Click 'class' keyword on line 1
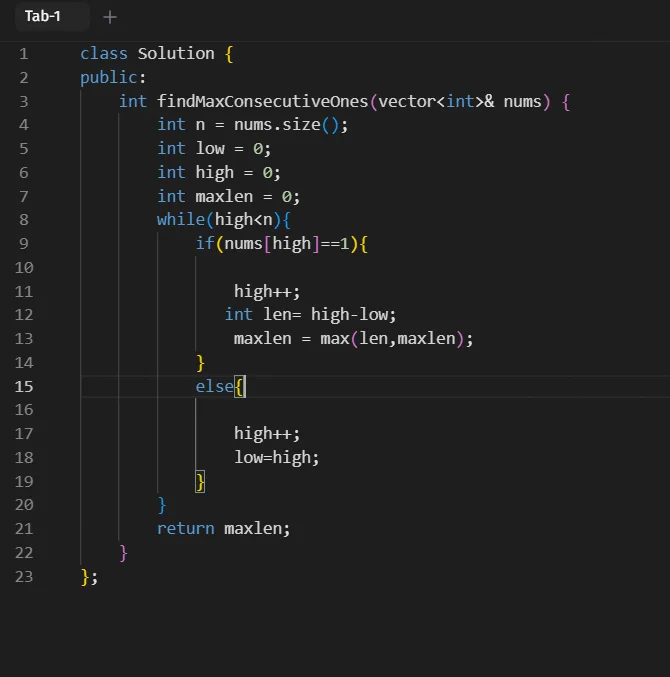This screenshot has width=670, height=677. pos(104,54)
